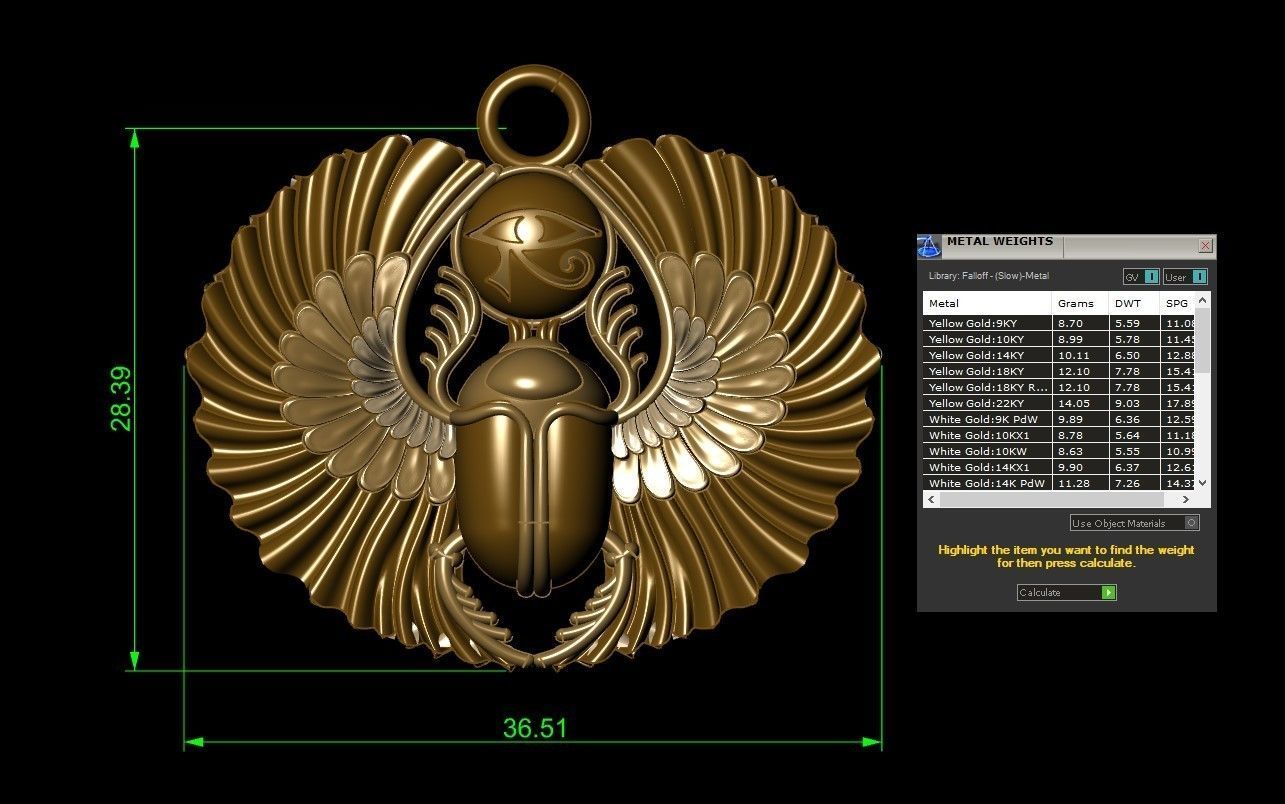This screenshot has height=804, width=1285.
Task: Click the Gemvision logo on Metal Weights panel
Action: [x=927, y=244]
